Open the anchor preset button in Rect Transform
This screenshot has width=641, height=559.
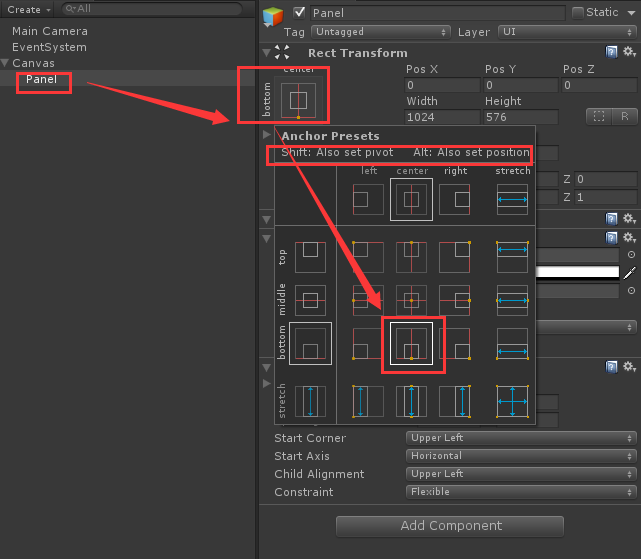click(x=298, y=100)
